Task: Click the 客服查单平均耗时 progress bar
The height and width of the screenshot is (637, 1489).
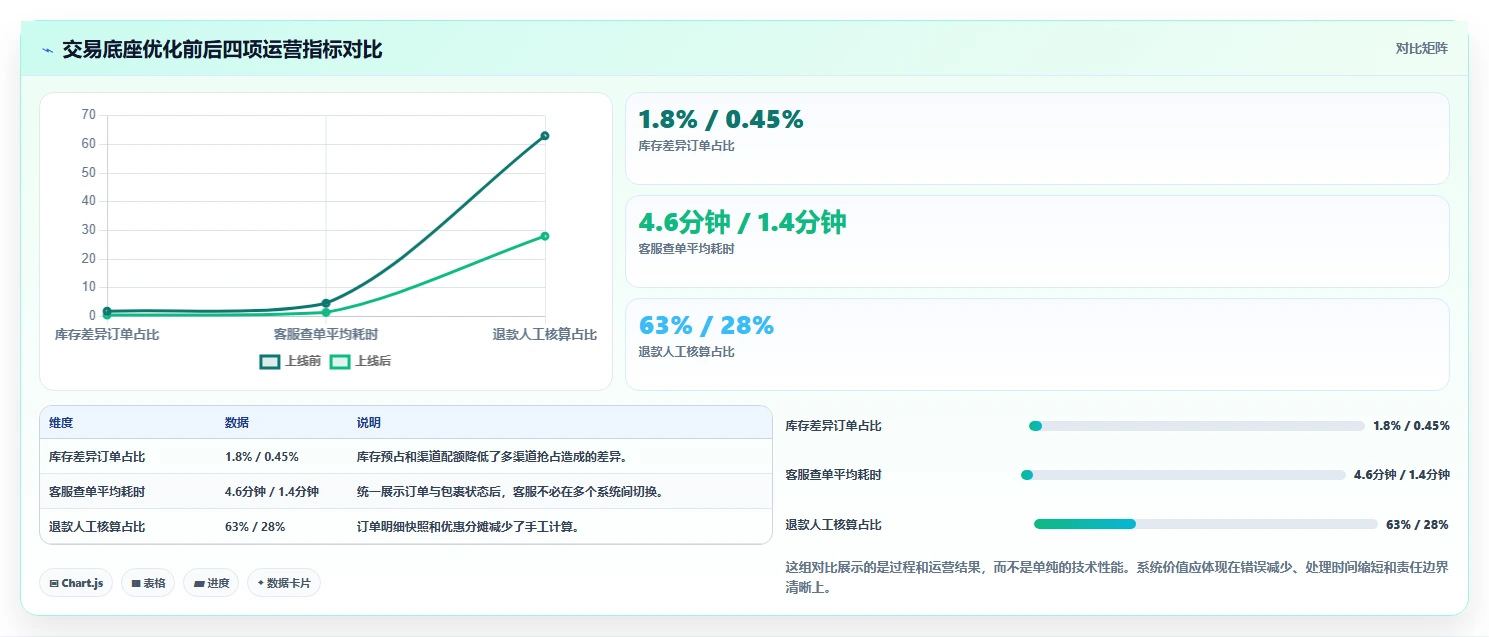Action: (1183, 475)
